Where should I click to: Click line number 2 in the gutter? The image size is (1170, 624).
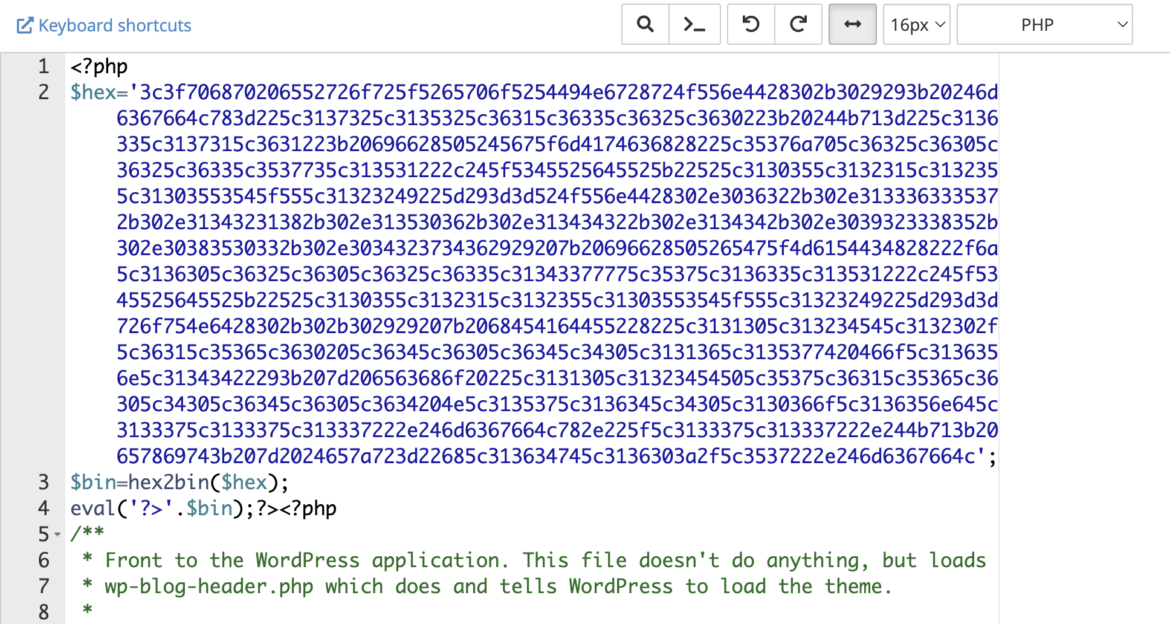click(43, 93)
